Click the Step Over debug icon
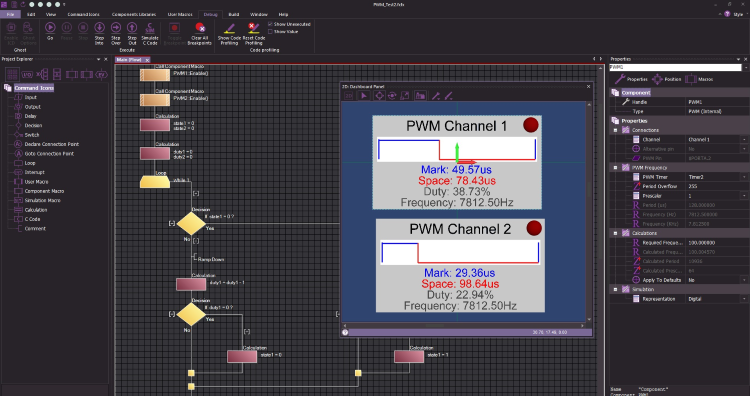The width and height of the screenshot is (750, 396). click(x=116, y=33)
